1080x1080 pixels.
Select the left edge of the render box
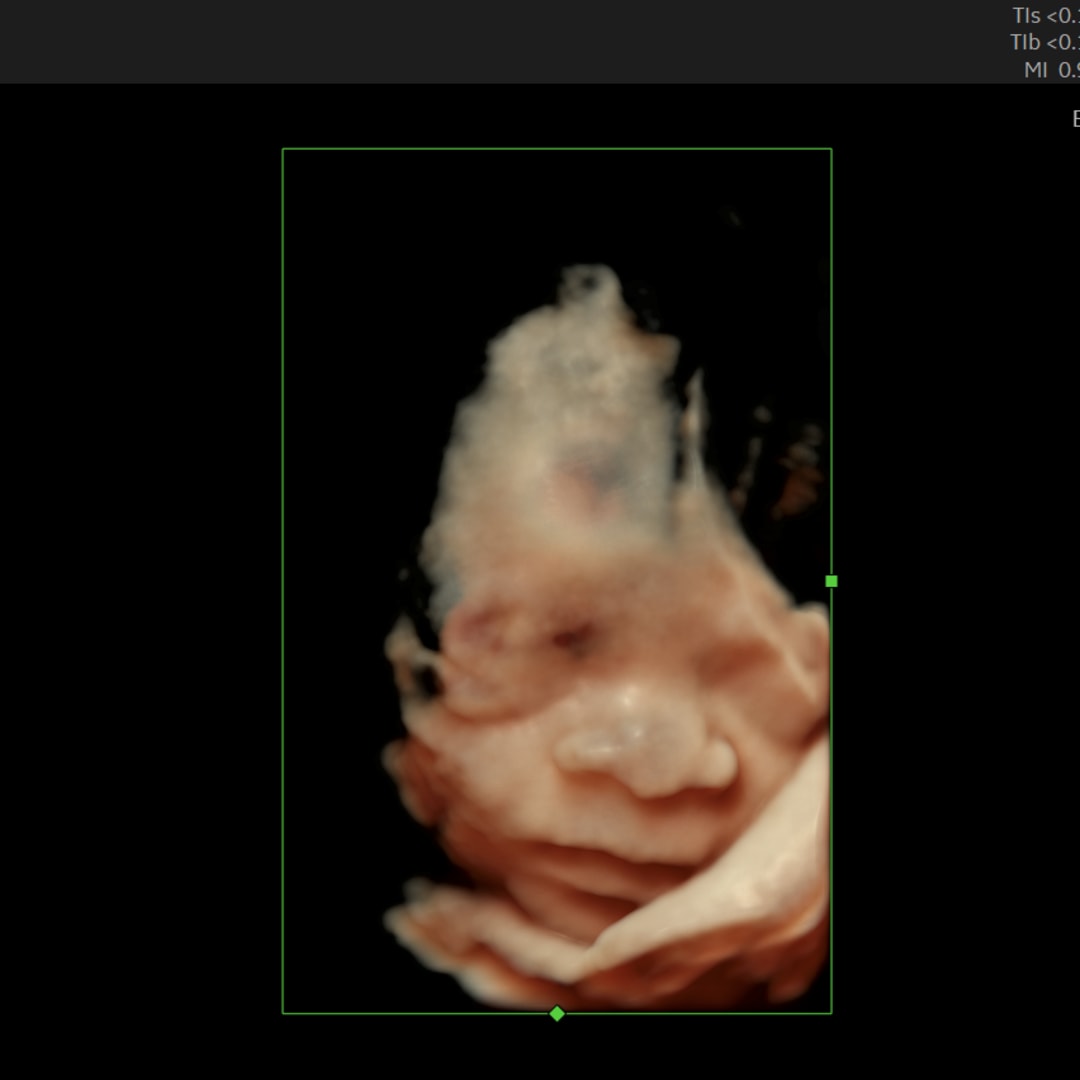[x=283, y=581]
